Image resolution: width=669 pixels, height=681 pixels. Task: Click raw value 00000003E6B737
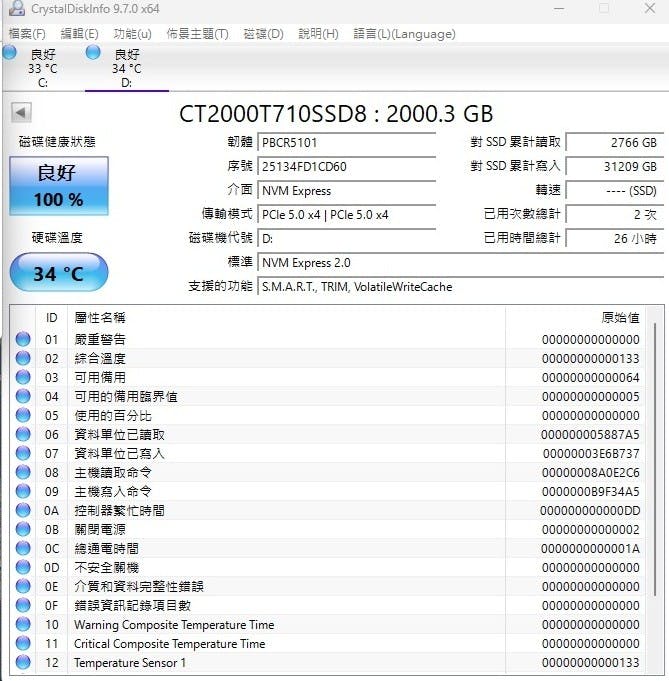pyautogui.click(x=591, y=453)
